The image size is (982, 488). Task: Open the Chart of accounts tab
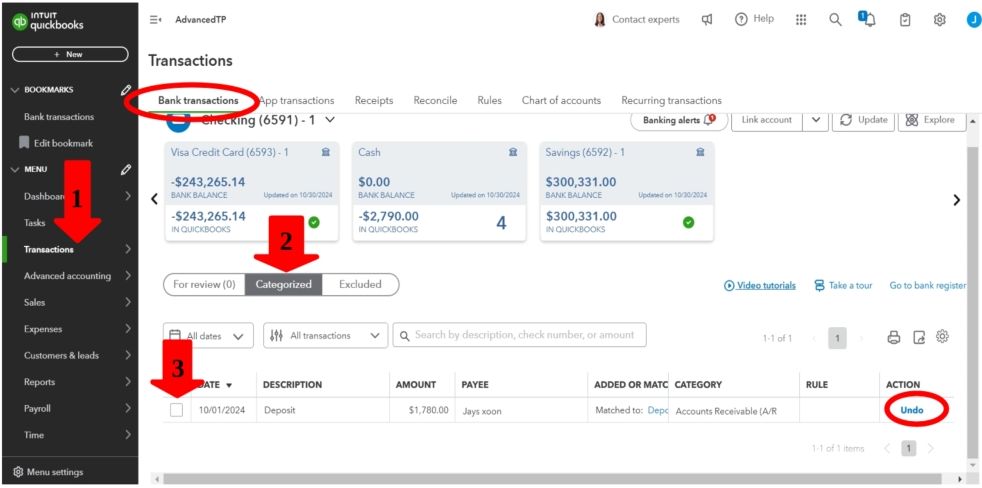click(x=561, y=100)
